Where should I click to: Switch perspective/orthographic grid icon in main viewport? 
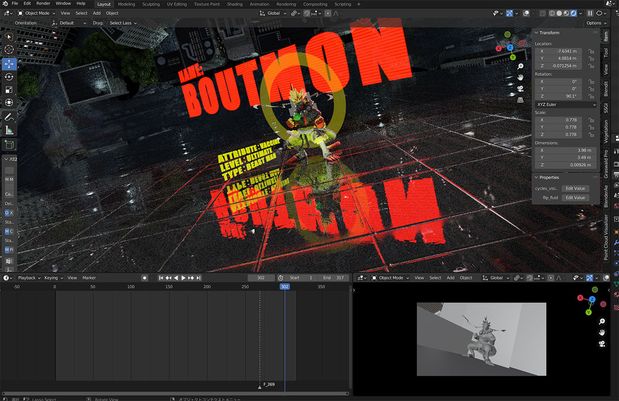click(520, 99)
